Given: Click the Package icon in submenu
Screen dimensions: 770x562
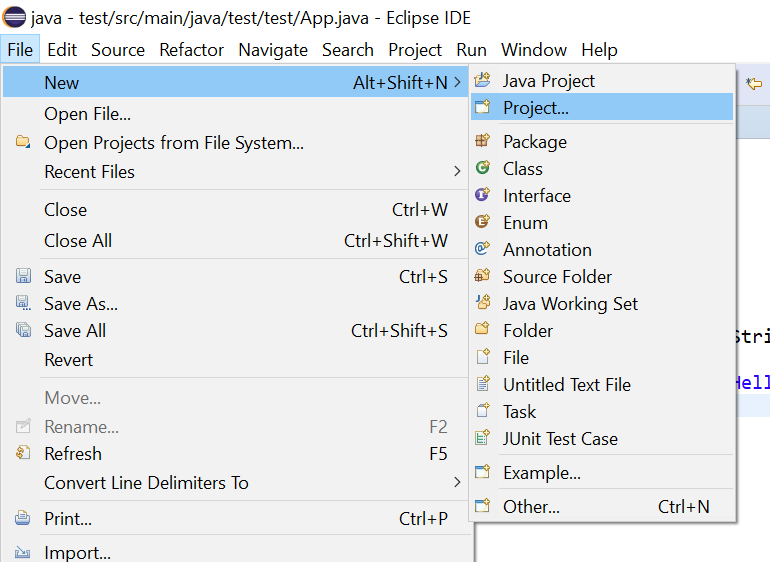Looking at the screenshot, I should (482, 141).
